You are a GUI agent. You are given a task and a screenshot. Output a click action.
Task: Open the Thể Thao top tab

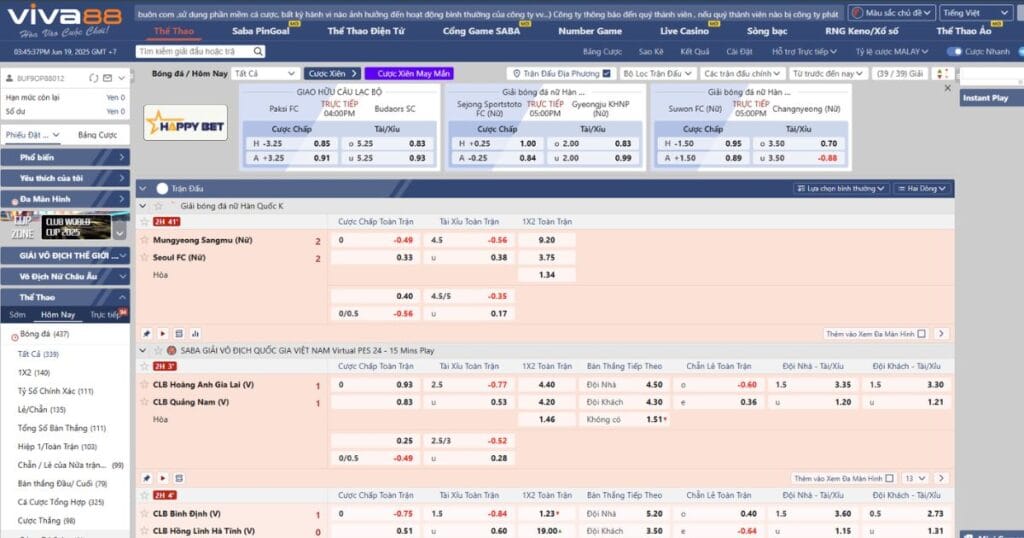pos(173,31)
